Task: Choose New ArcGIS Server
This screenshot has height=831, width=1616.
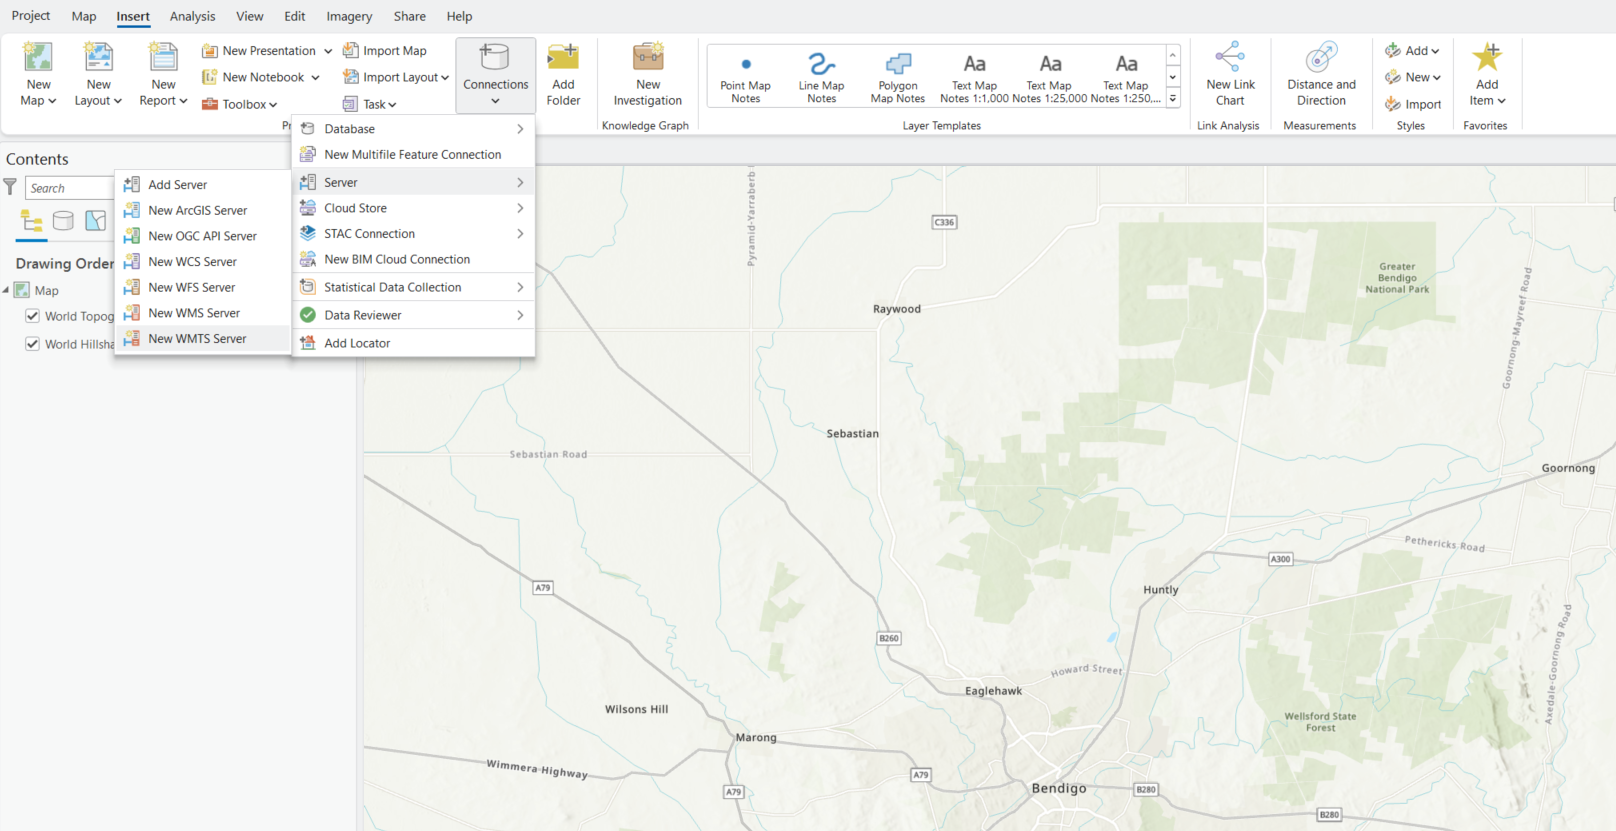Action: [203, 210]
